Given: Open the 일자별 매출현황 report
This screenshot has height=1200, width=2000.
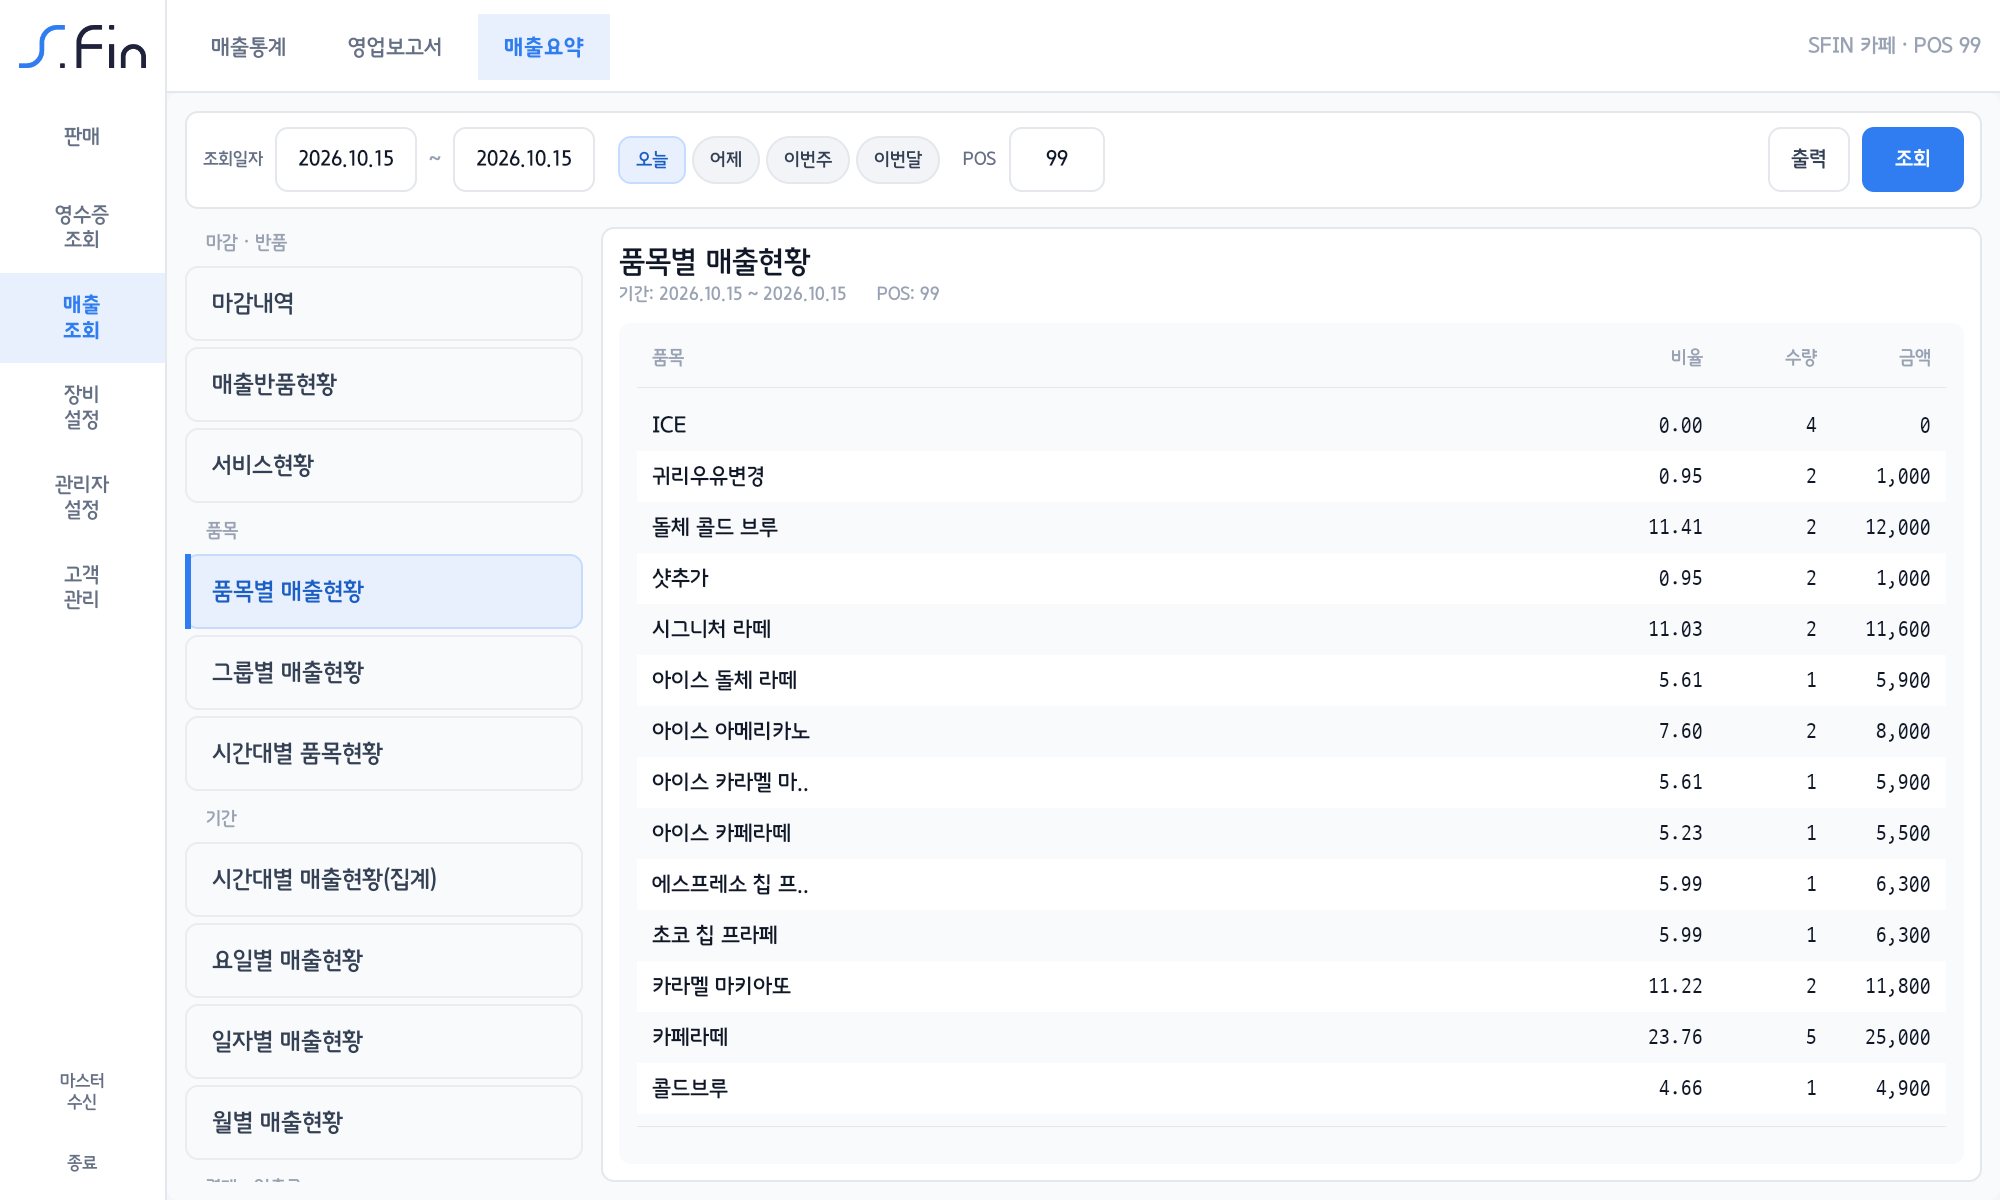Looking at the screenshot, I should point(384,1042).
